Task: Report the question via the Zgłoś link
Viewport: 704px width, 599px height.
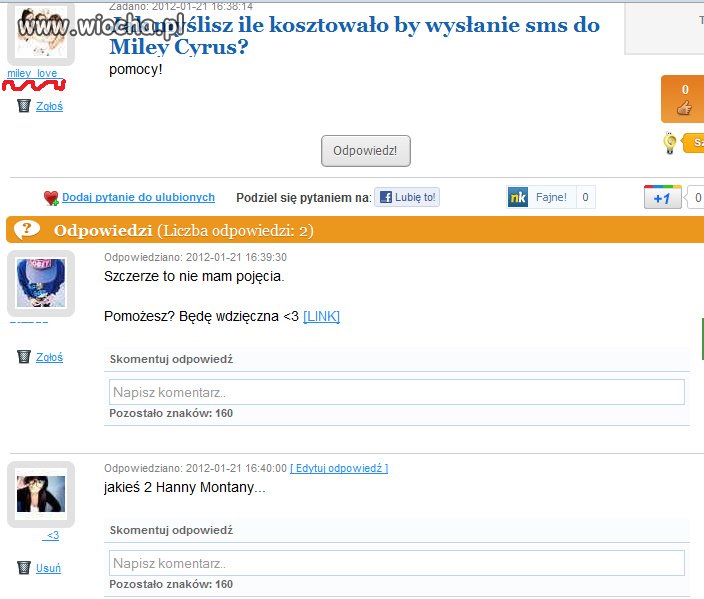Action: 49,106
